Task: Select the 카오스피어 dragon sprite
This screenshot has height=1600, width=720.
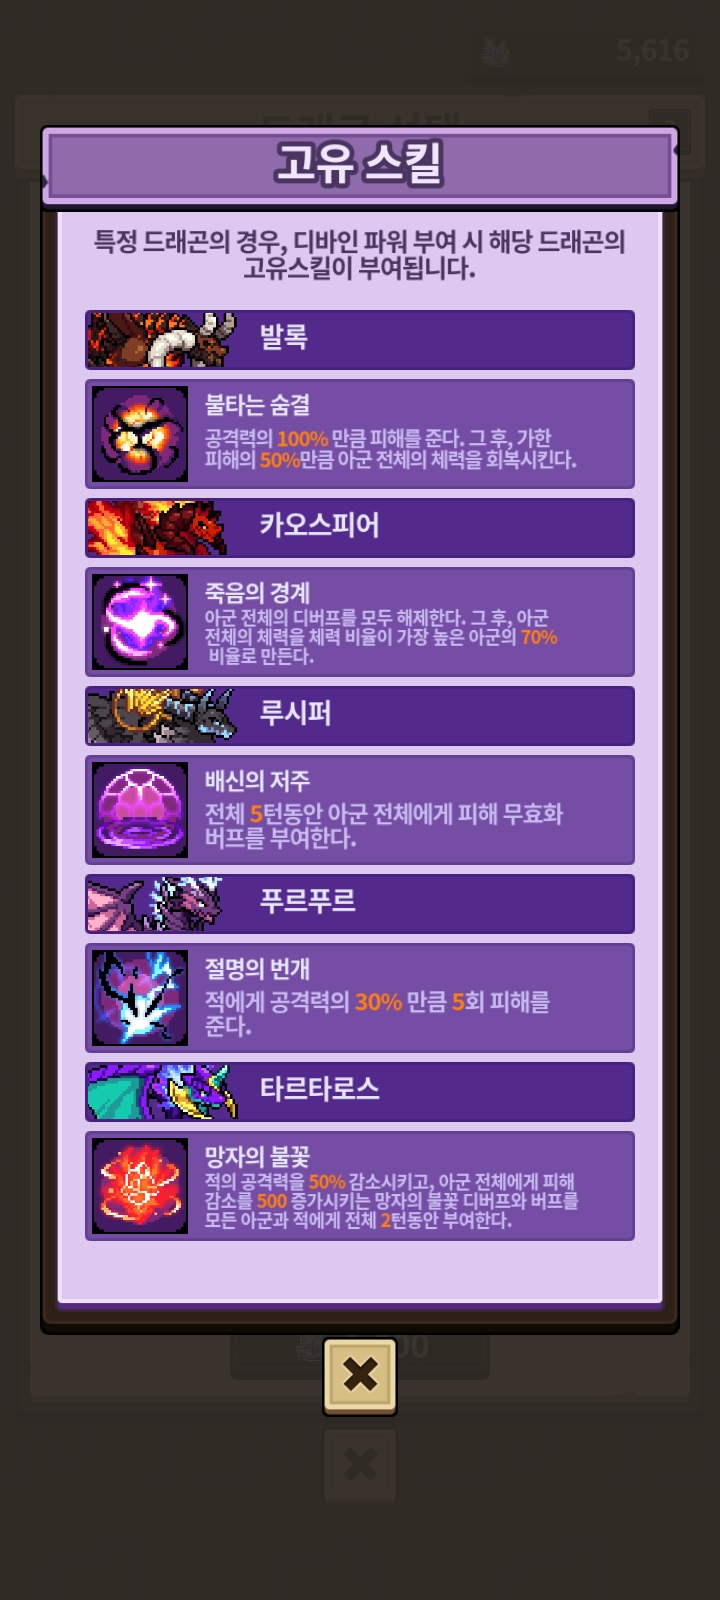Action: [x=158, y=527]
